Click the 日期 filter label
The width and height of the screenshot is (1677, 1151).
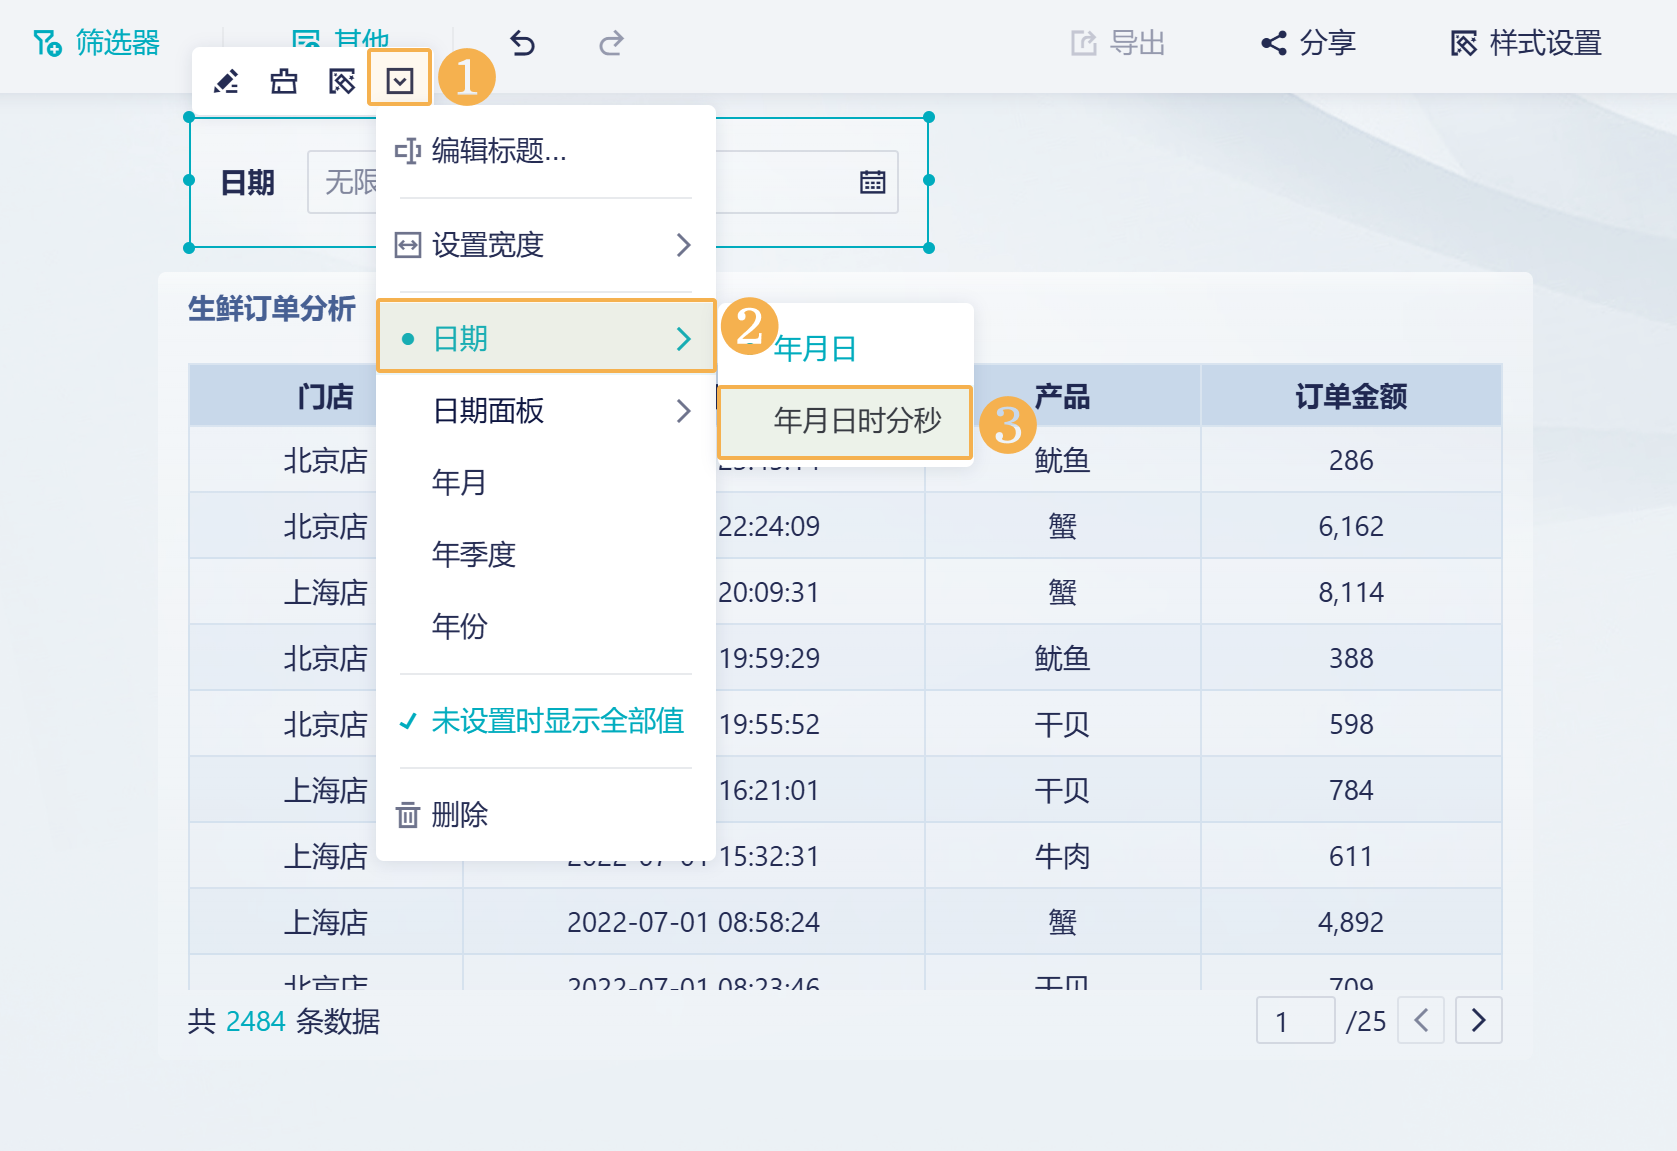[248, 183]
